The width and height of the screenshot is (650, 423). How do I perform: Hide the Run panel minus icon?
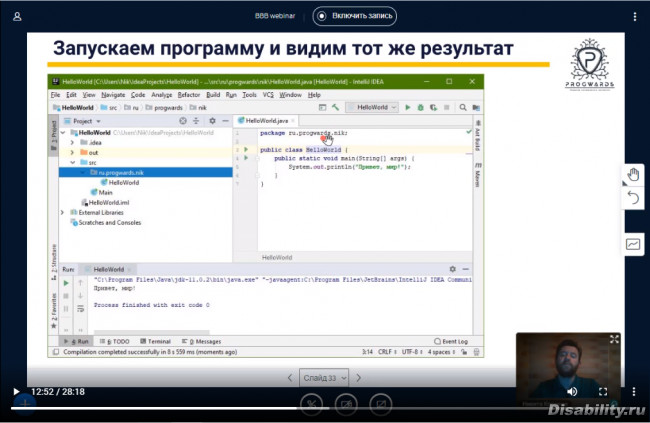pos(466,269)
